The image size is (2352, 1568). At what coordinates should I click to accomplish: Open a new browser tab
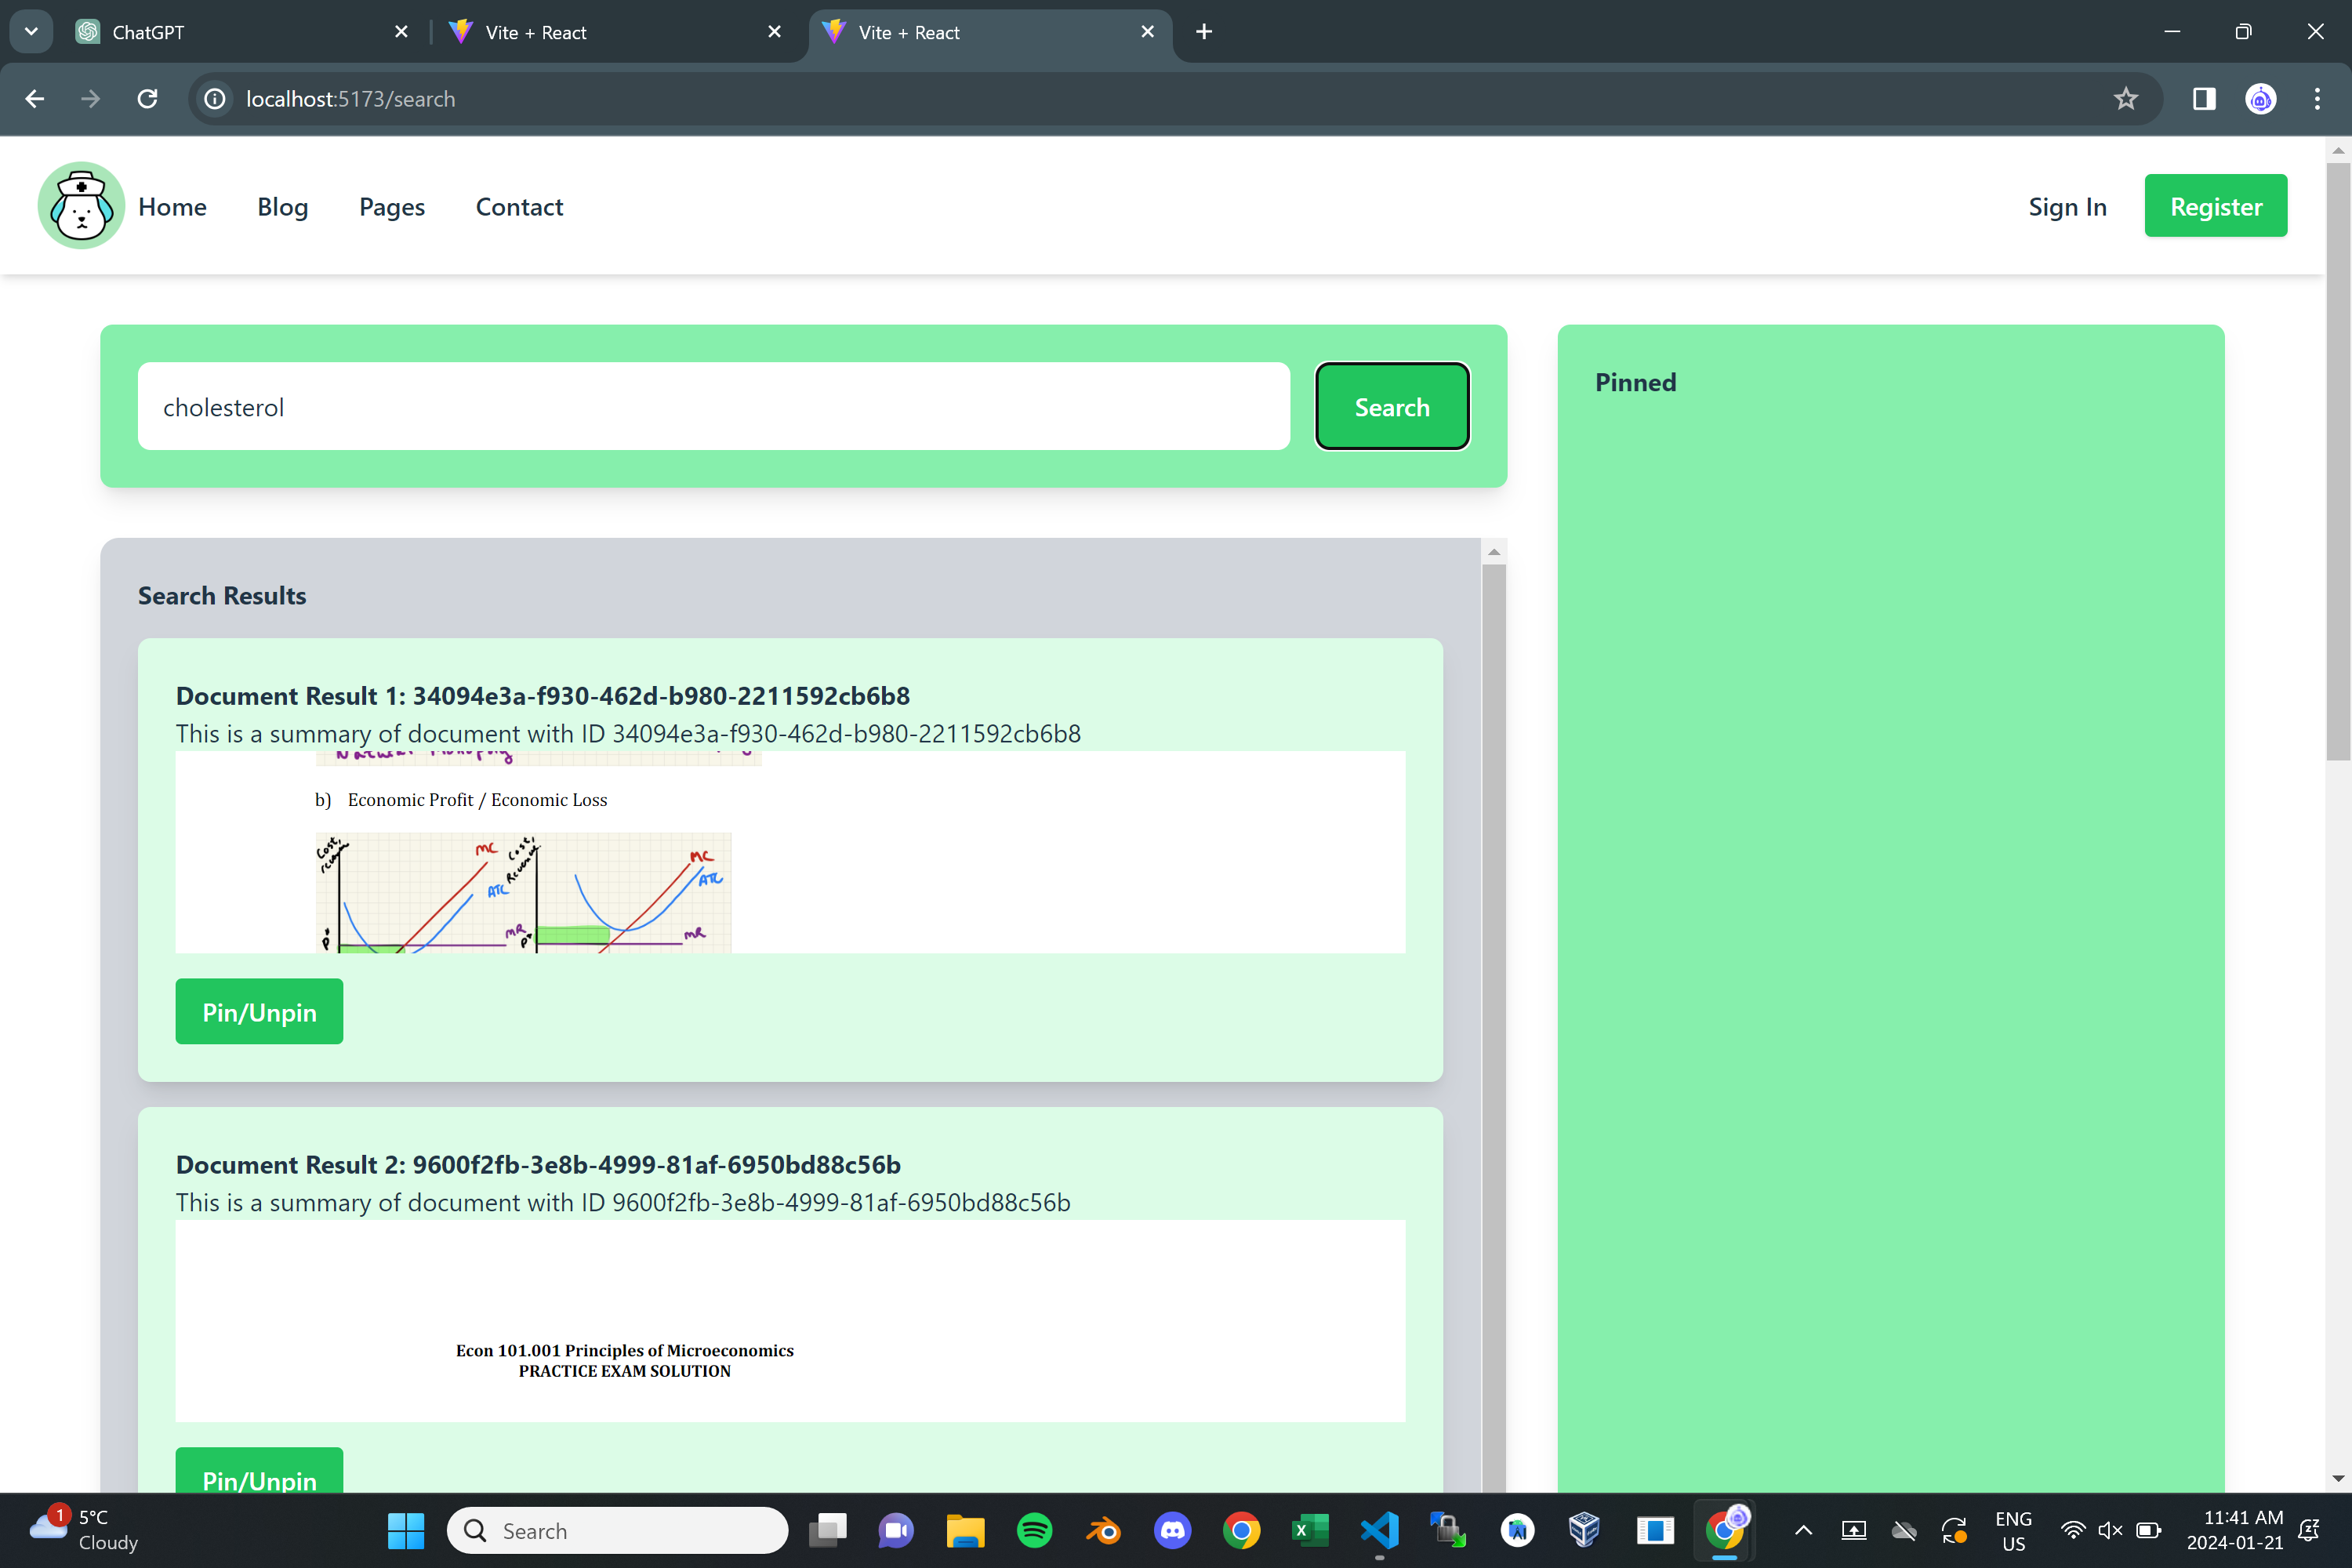click(x=1204, y=32)
